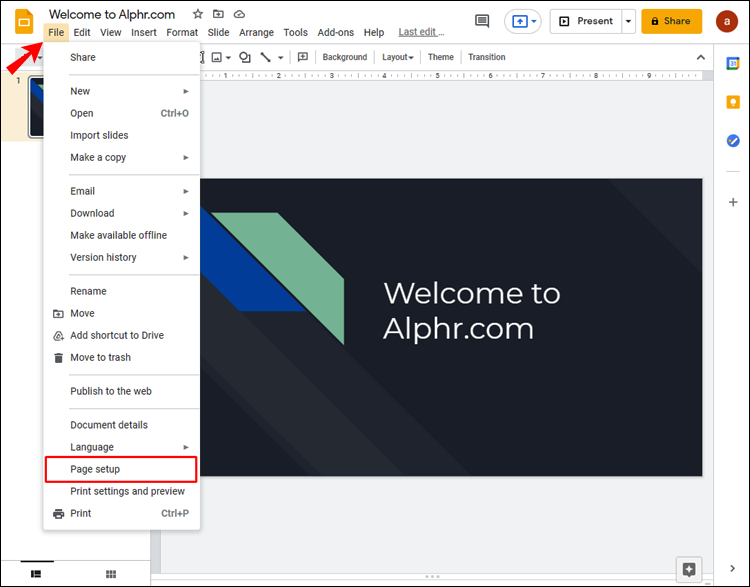
Task: Open the View menu
Action: click(x=110, y=33)
